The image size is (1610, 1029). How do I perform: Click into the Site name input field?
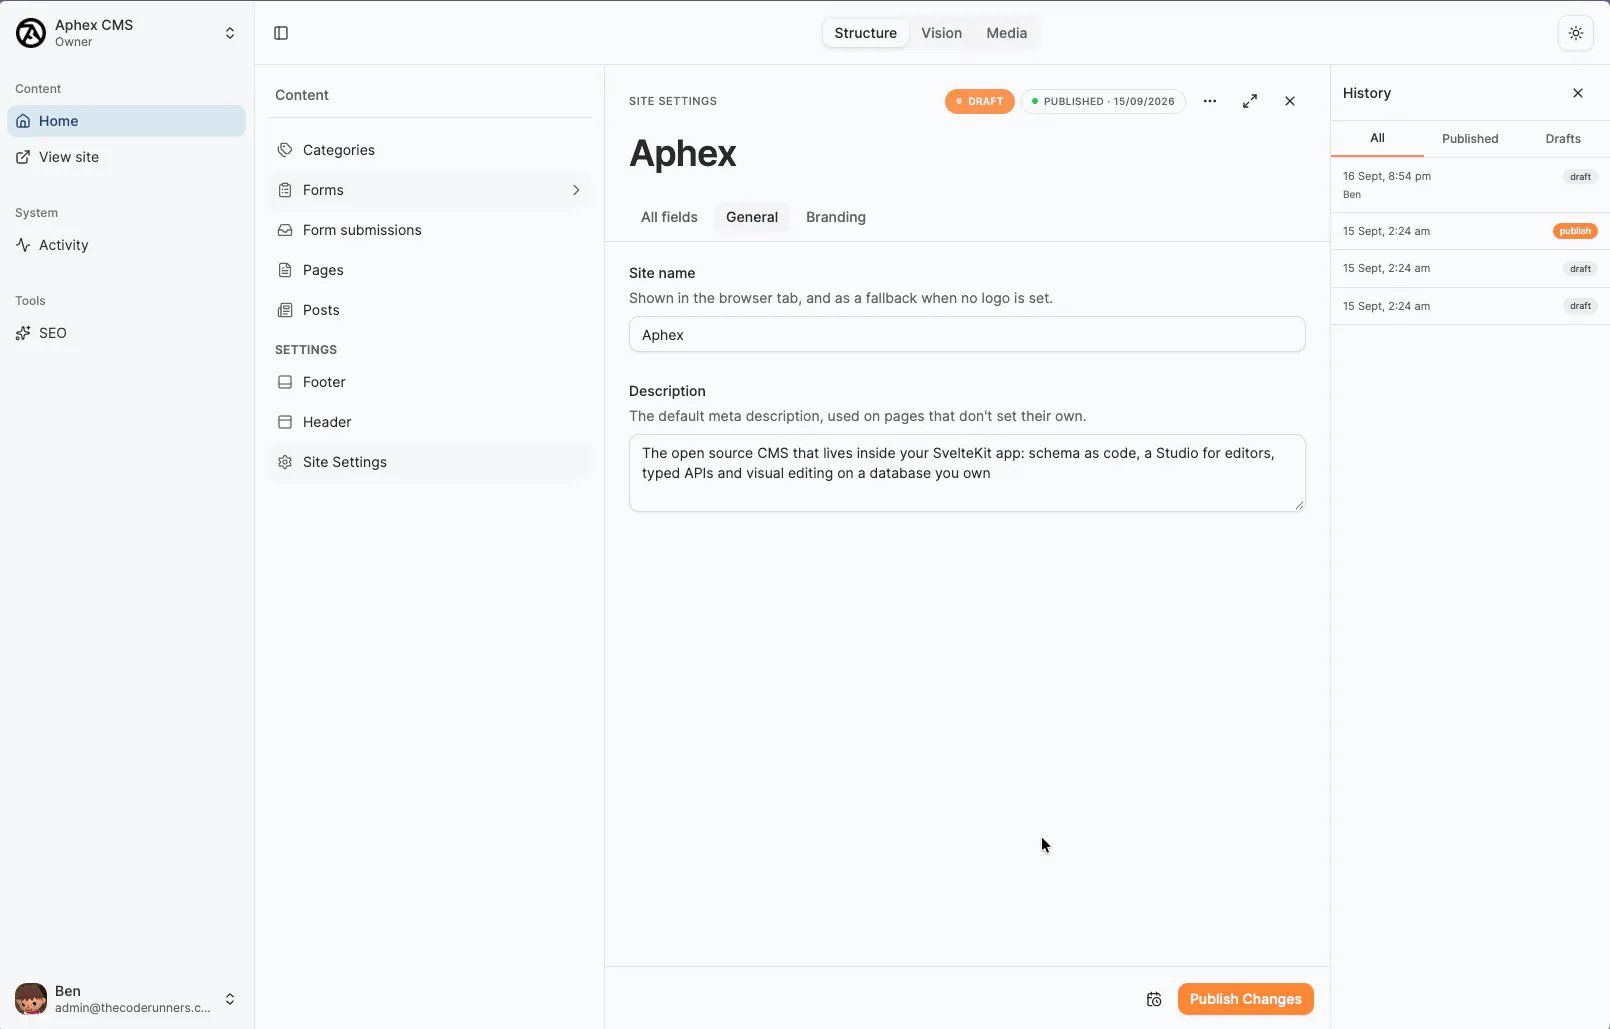[x=967, y=335]
